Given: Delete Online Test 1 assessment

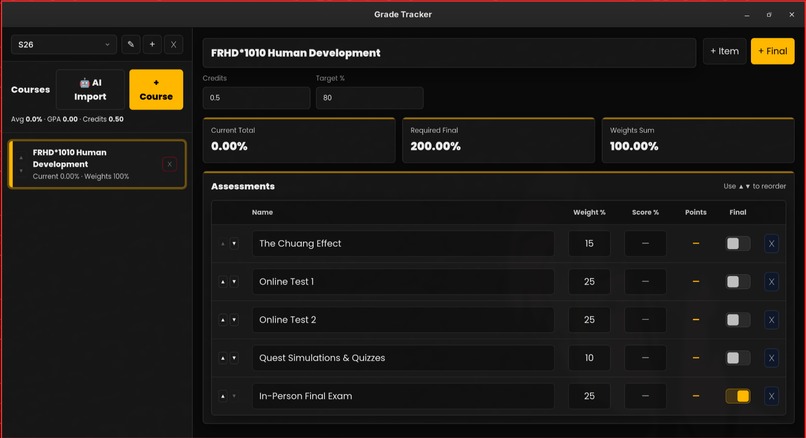Looking at the screenshot, I should point(771,282).
